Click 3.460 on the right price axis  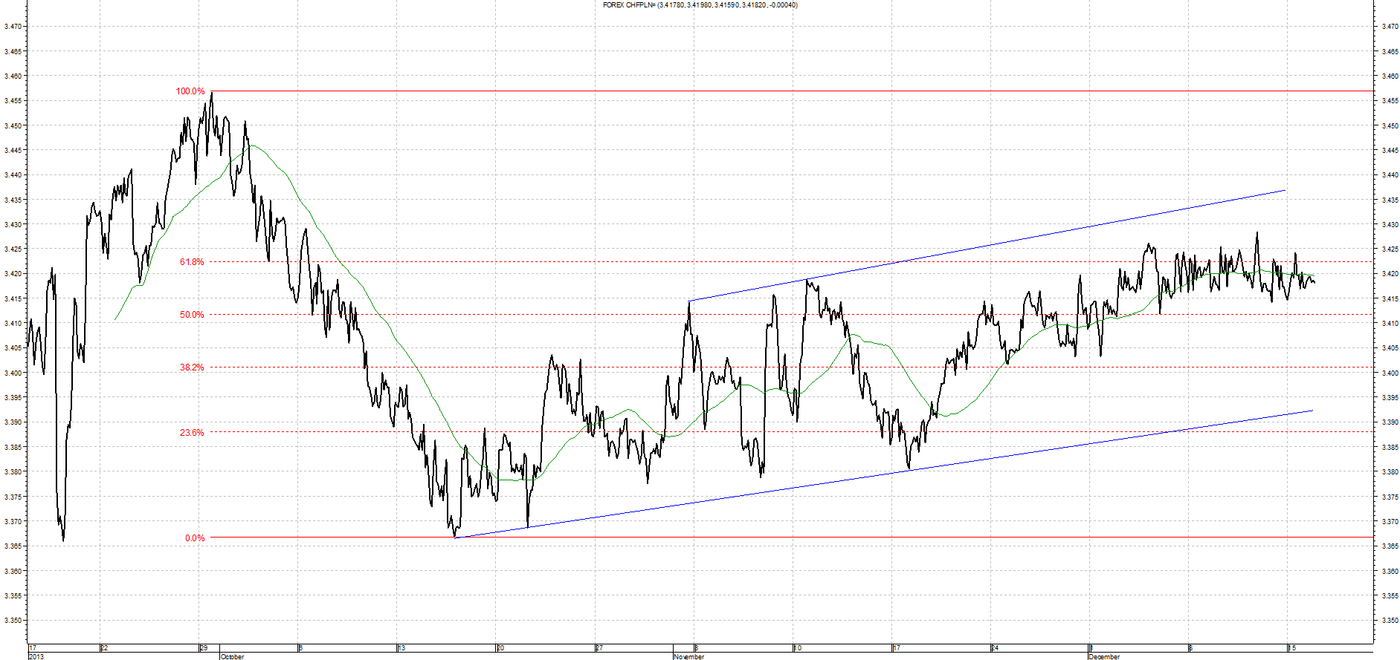tap(1388, 76)
